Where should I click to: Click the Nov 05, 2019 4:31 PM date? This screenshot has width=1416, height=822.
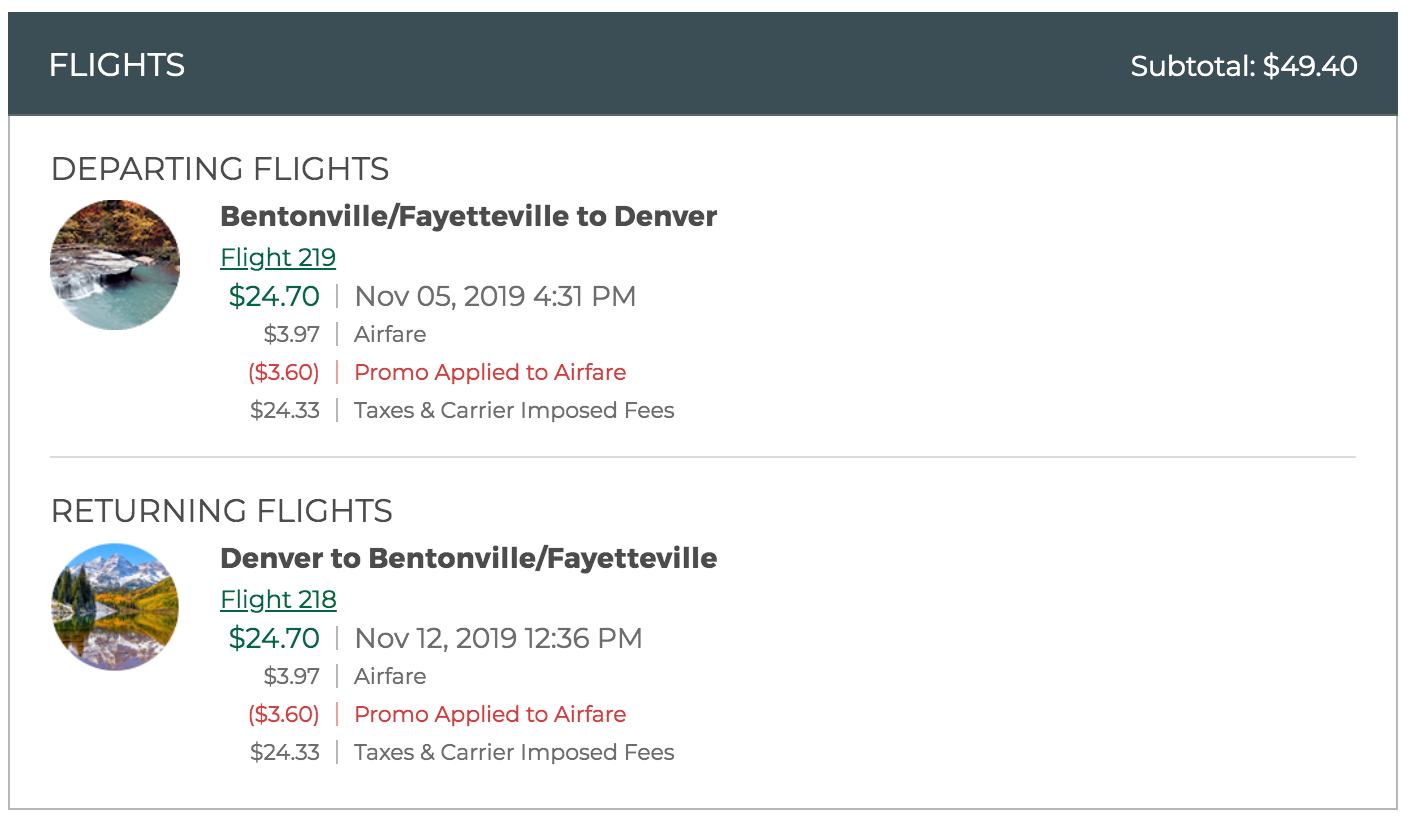[495, 296]
